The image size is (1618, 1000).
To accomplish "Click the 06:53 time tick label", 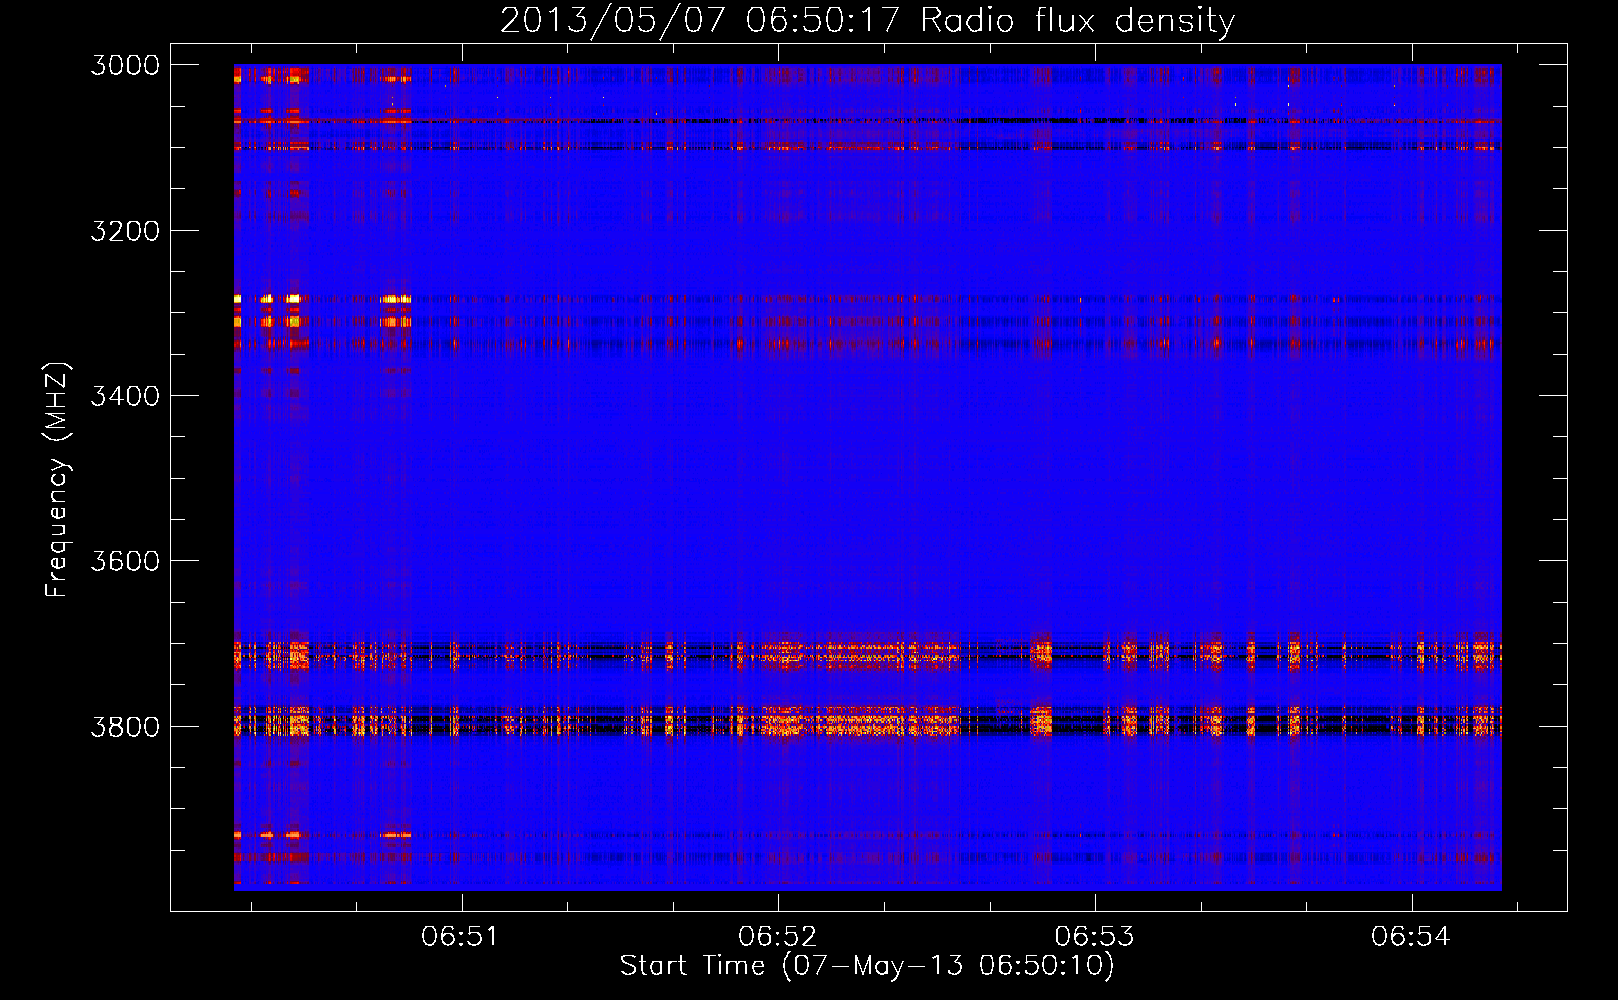I will [x=1094, y=936].
